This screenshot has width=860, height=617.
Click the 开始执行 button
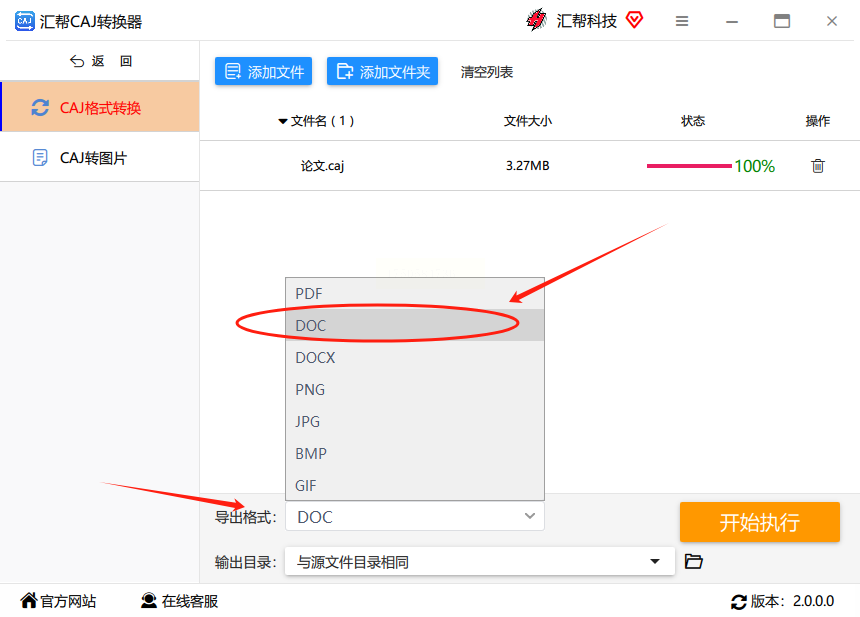point(760,522)
